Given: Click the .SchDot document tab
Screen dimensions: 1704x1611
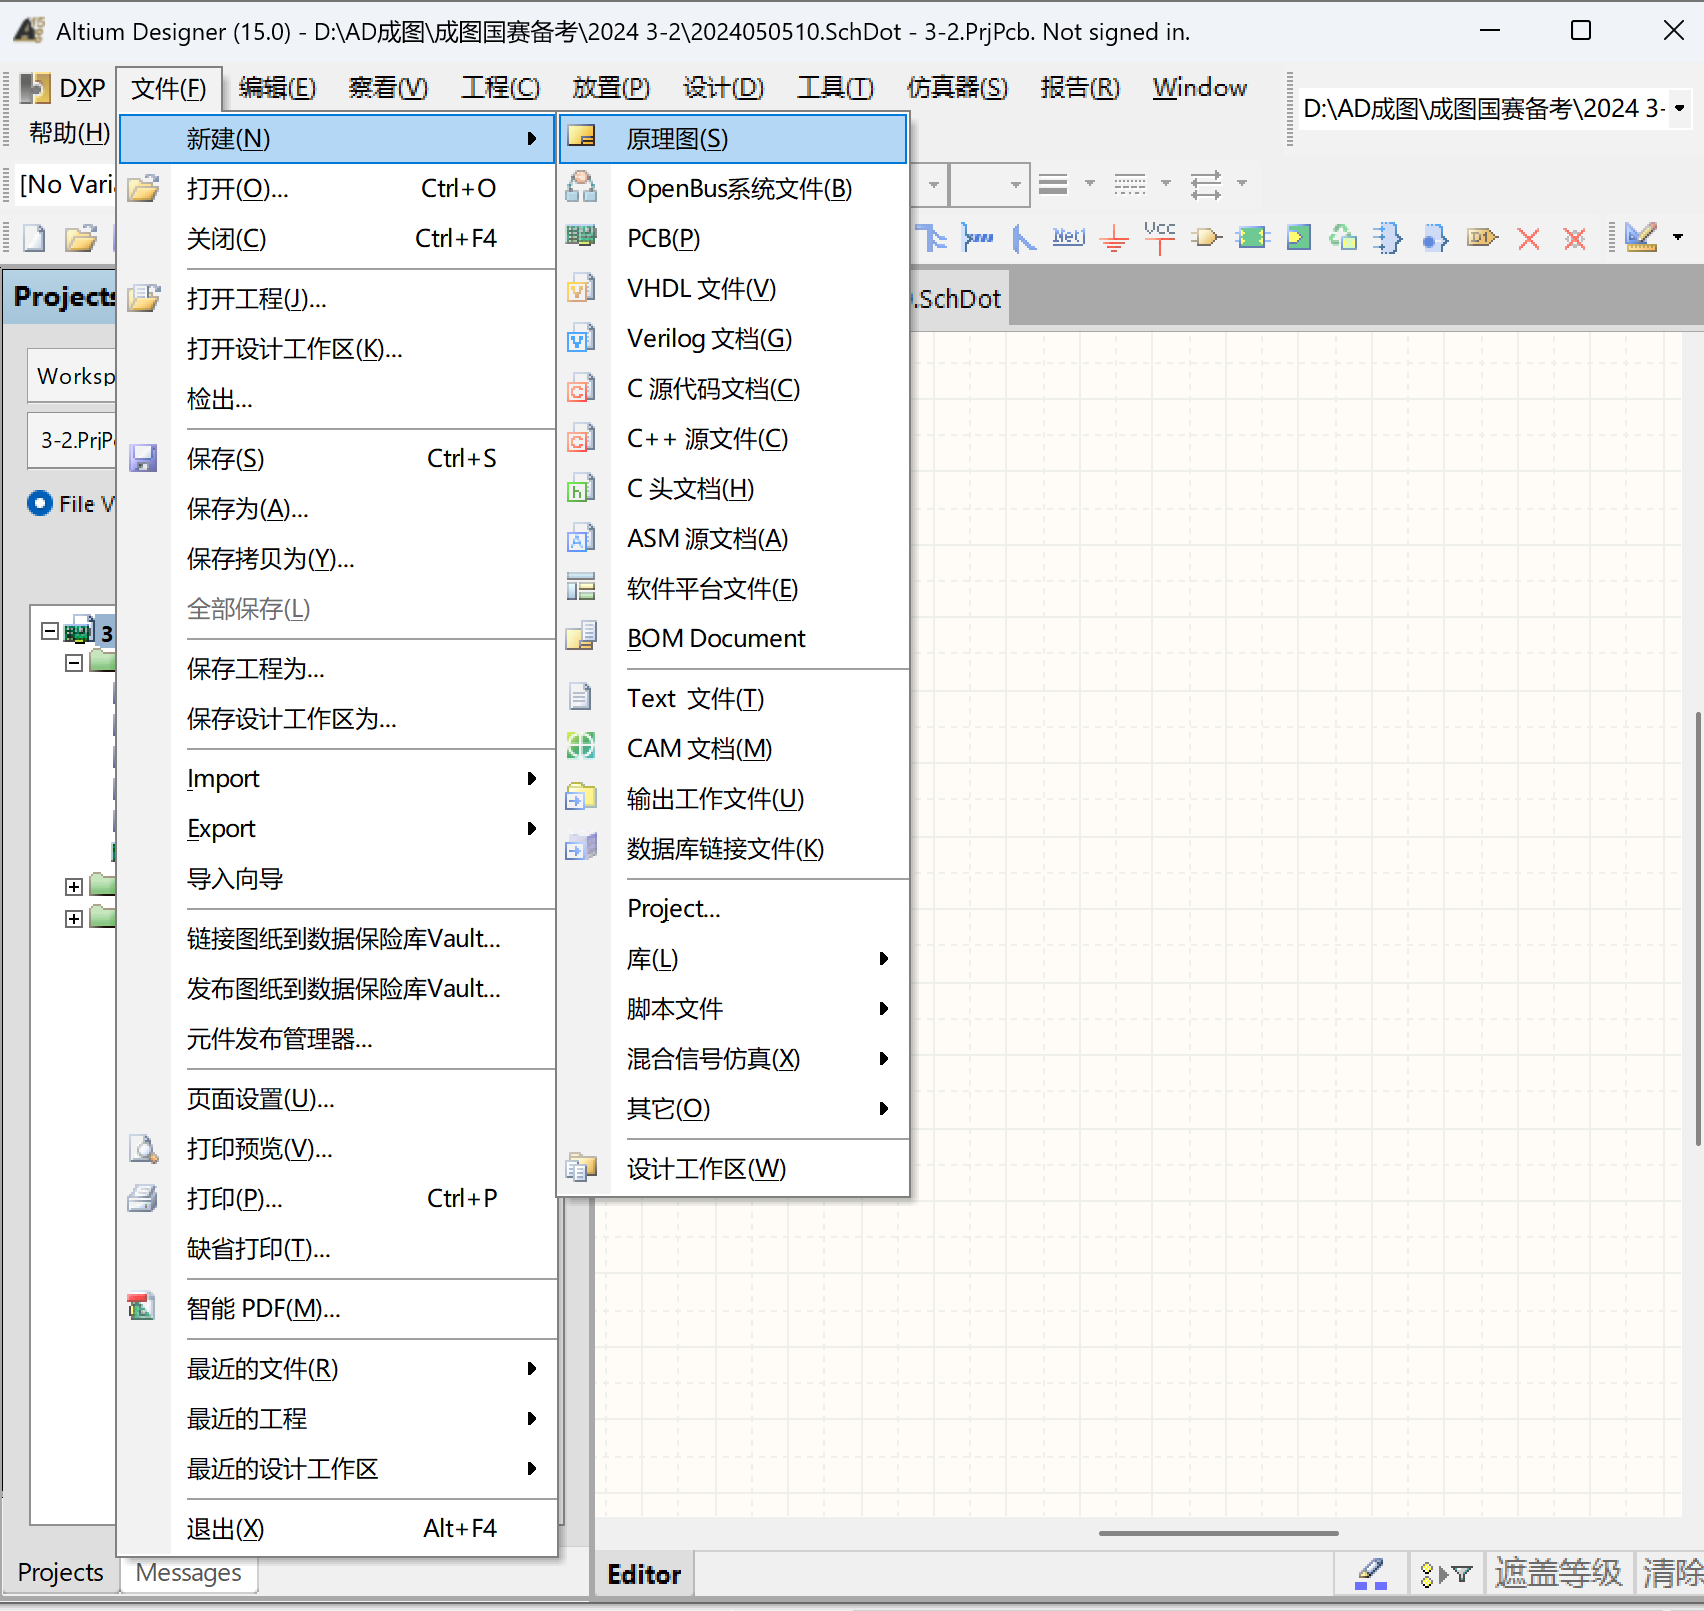Looking at the screenshot, I should click(x=958, y=299).
